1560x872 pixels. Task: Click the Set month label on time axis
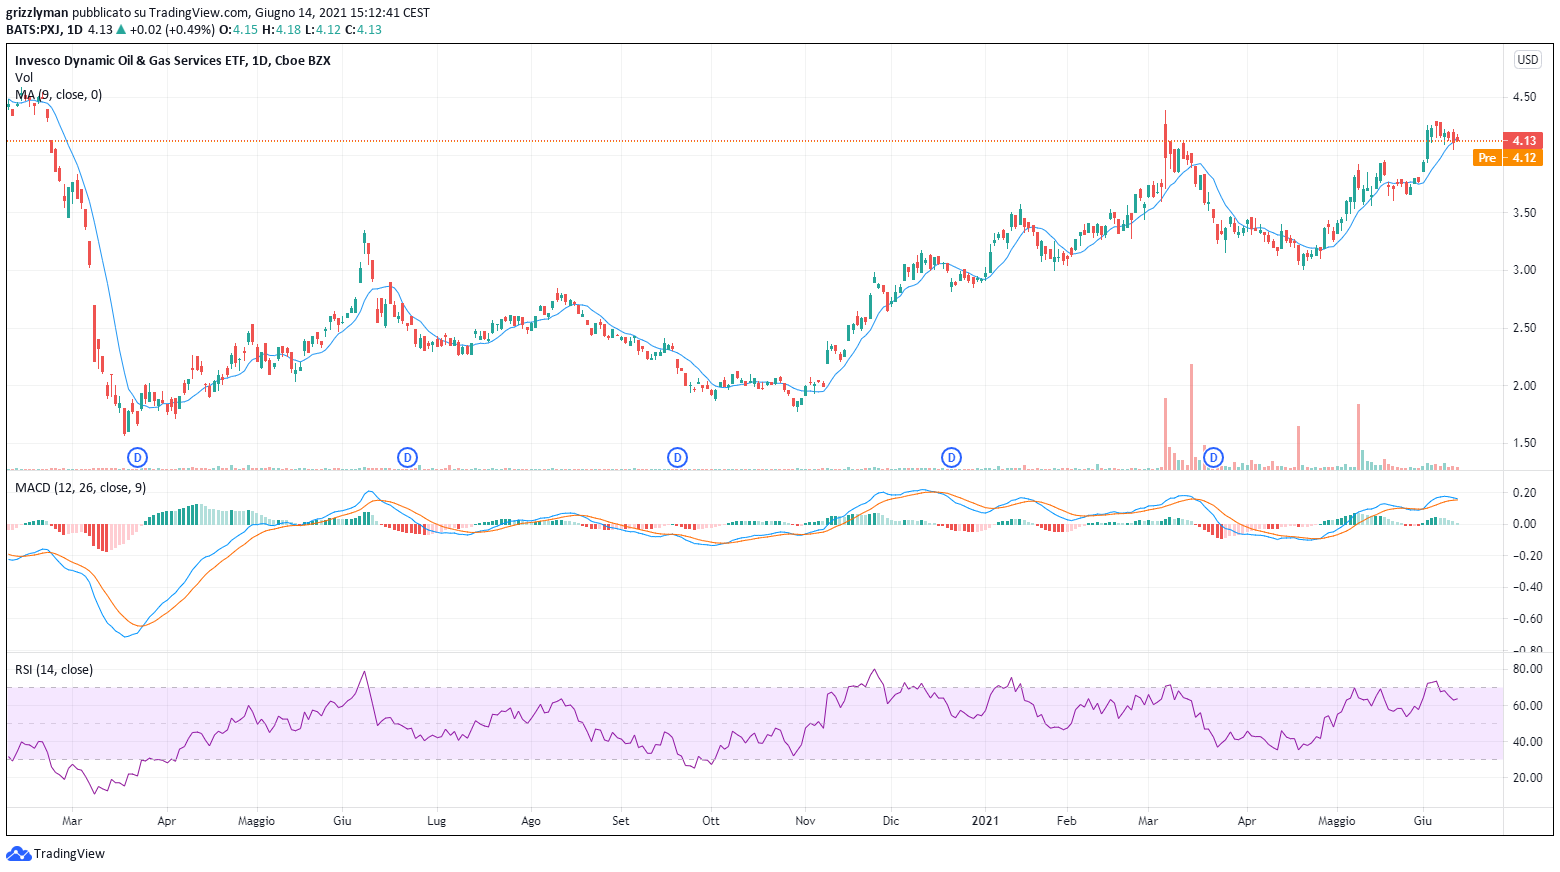621,821
